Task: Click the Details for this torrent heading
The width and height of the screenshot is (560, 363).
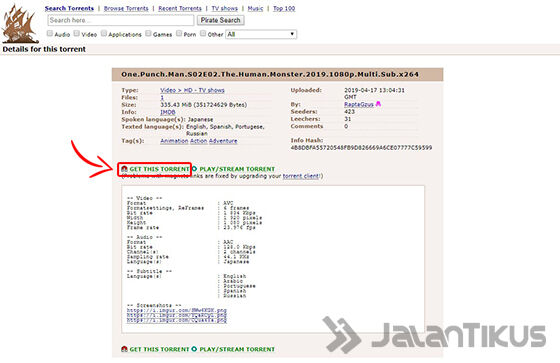Action: [x=44, y=49]
